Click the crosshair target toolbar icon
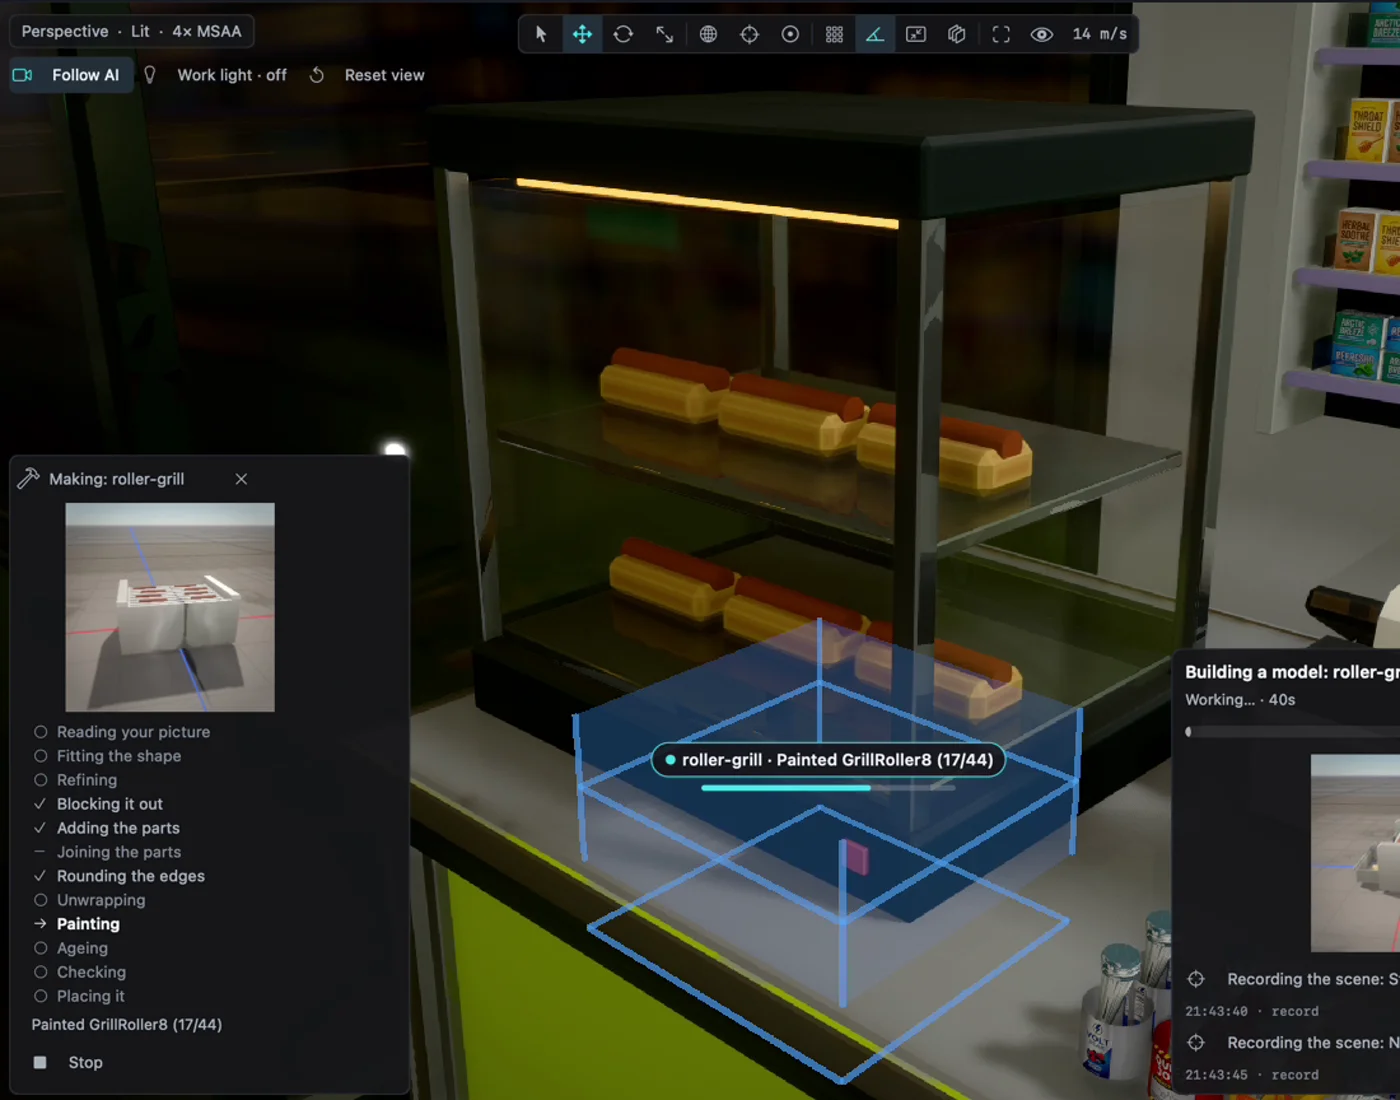Viewport: 1400px width, 1100px height. (x=749, y=34)
